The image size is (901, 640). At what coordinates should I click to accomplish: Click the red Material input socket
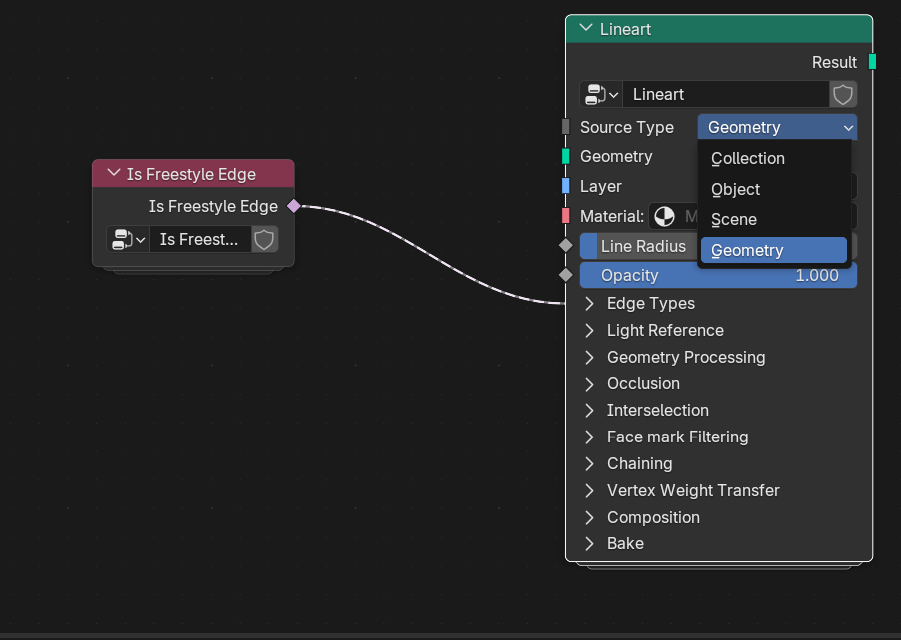565,216
